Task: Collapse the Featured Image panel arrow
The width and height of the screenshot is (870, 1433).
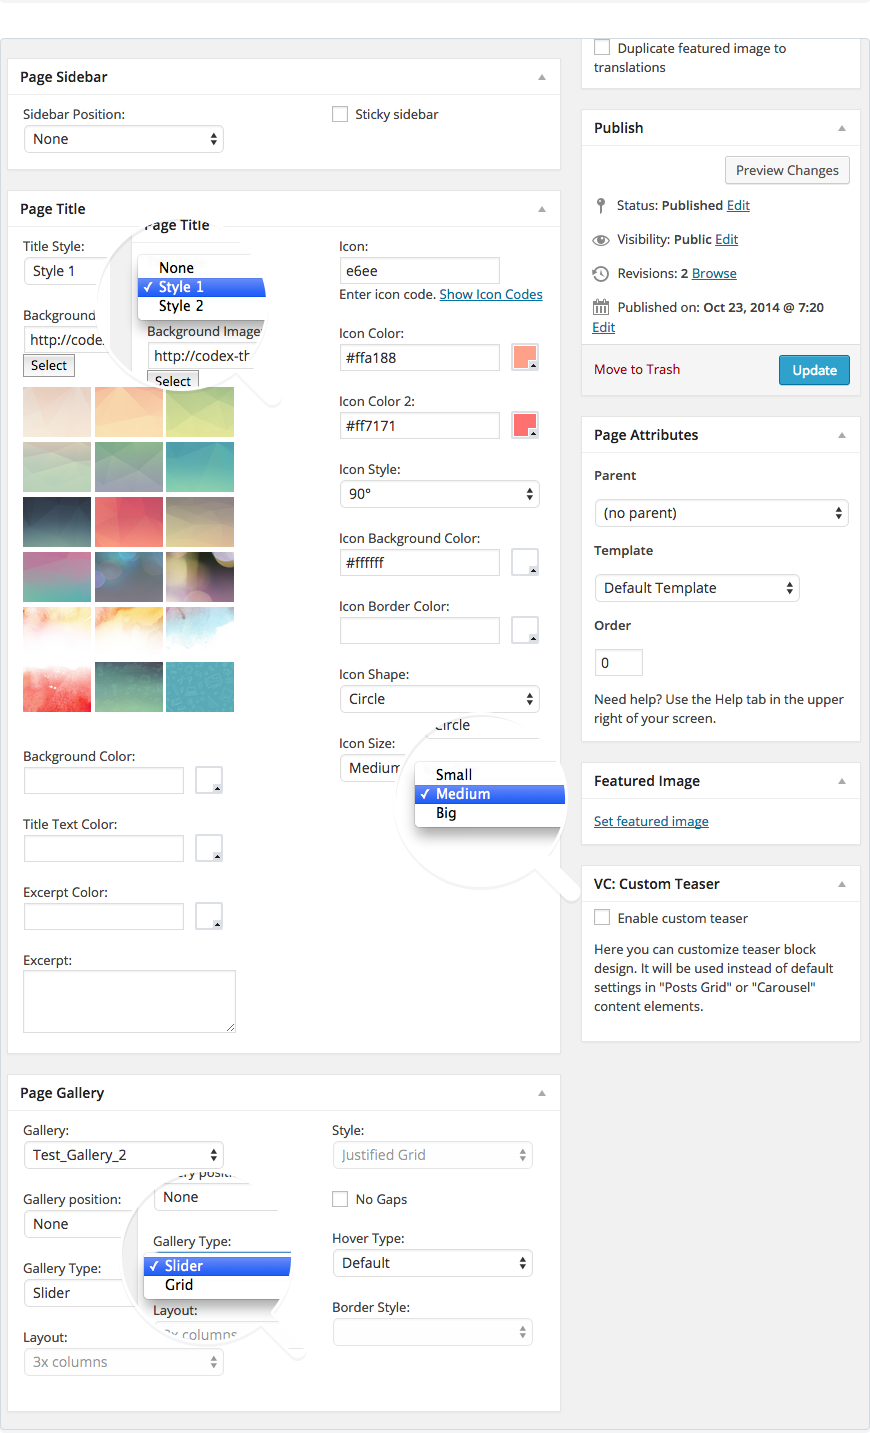Action: click(842, 781)
